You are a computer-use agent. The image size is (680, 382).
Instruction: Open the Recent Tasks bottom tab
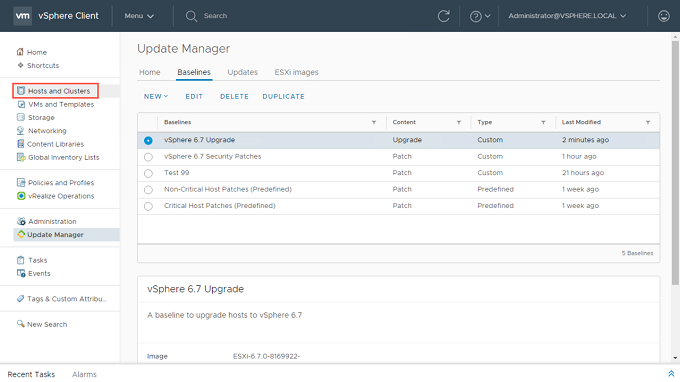pos(31,374)
